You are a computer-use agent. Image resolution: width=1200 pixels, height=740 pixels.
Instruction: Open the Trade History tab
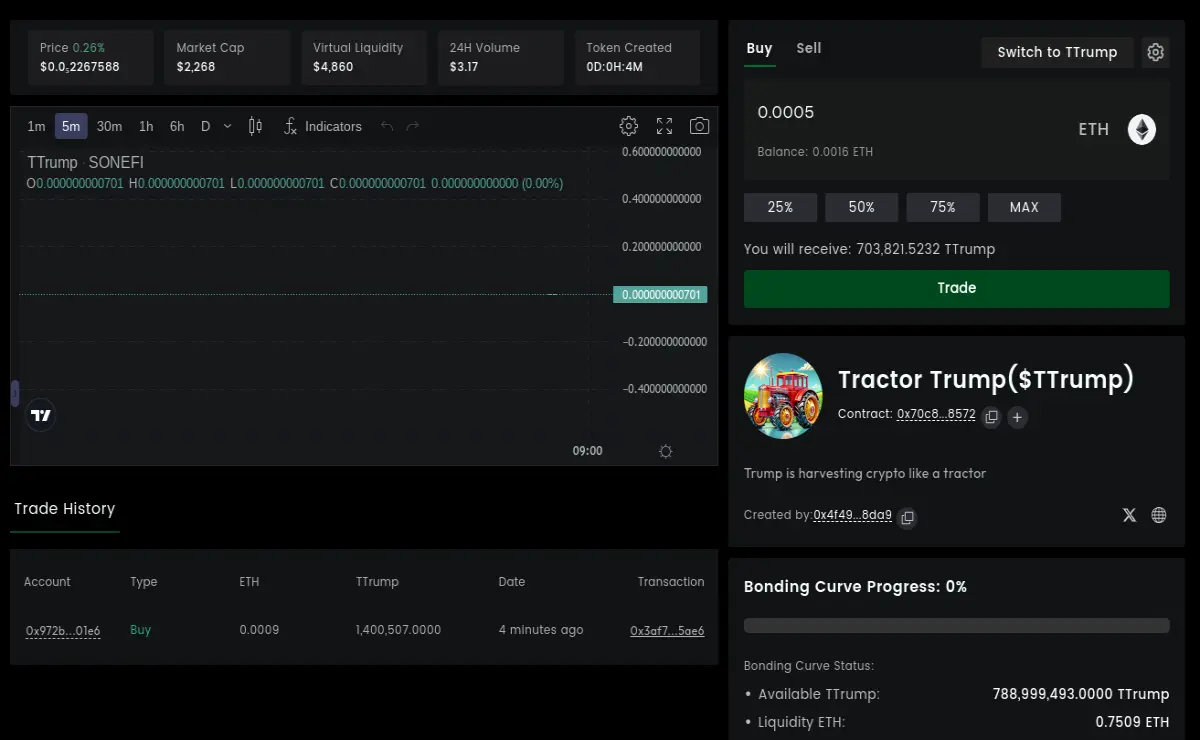pyautogui.click(x=64, y=509)
